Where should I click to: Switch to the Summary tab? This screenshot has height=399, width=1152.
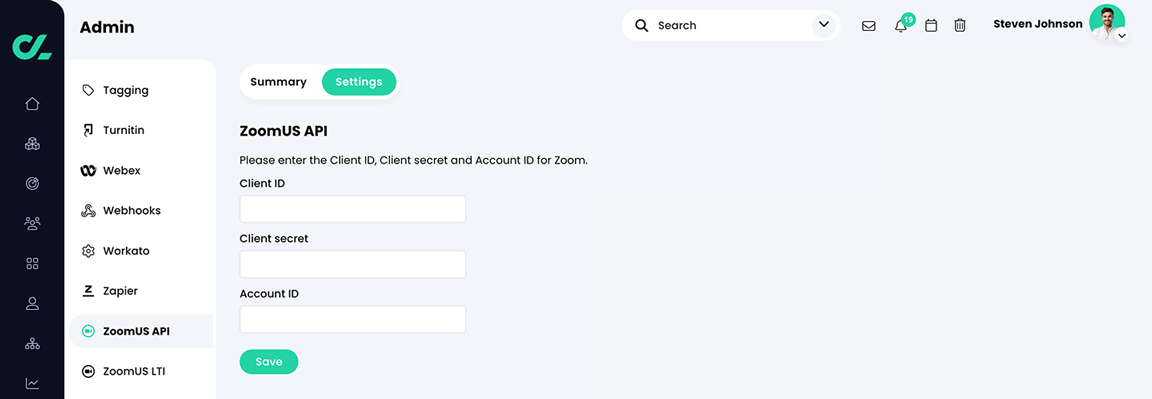[x=278, y=82]
